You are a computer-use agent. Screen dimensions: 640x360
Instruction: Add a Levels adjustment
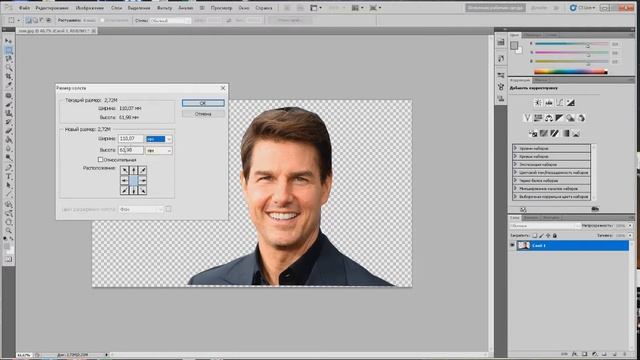549,103
